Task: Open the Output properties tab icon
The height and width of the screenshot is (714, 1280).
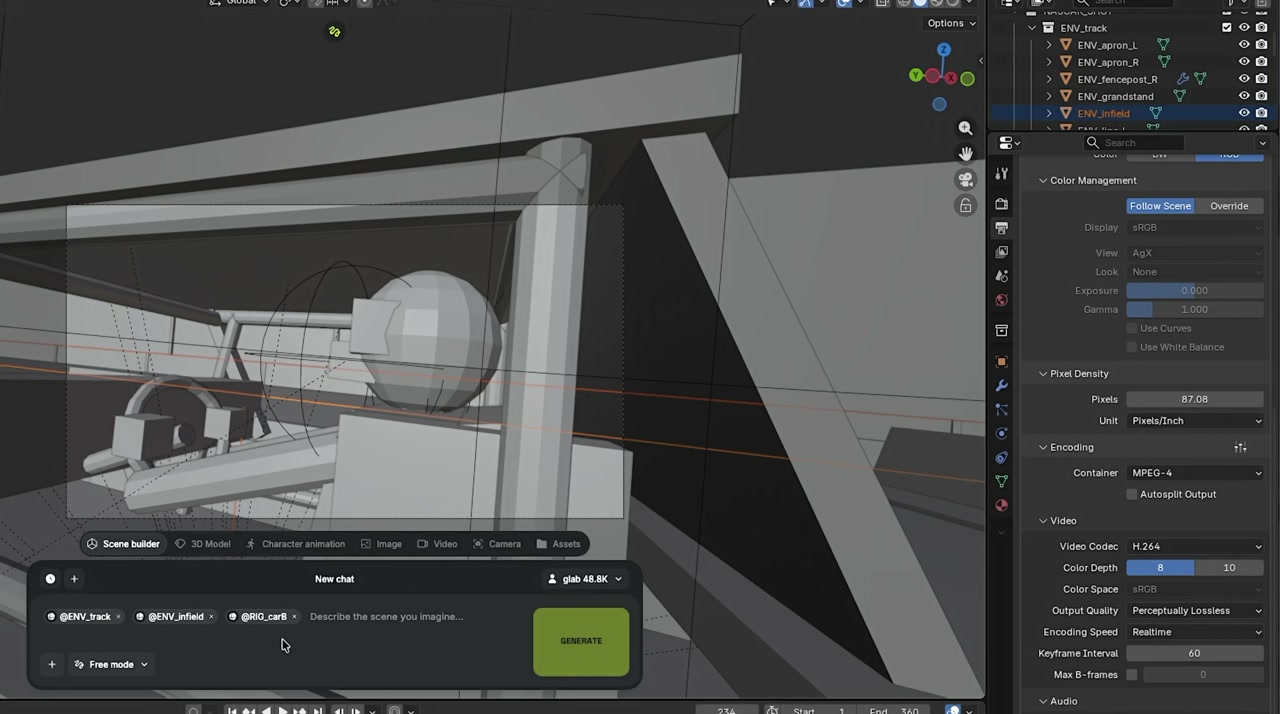Action: tap(1001, 228)
